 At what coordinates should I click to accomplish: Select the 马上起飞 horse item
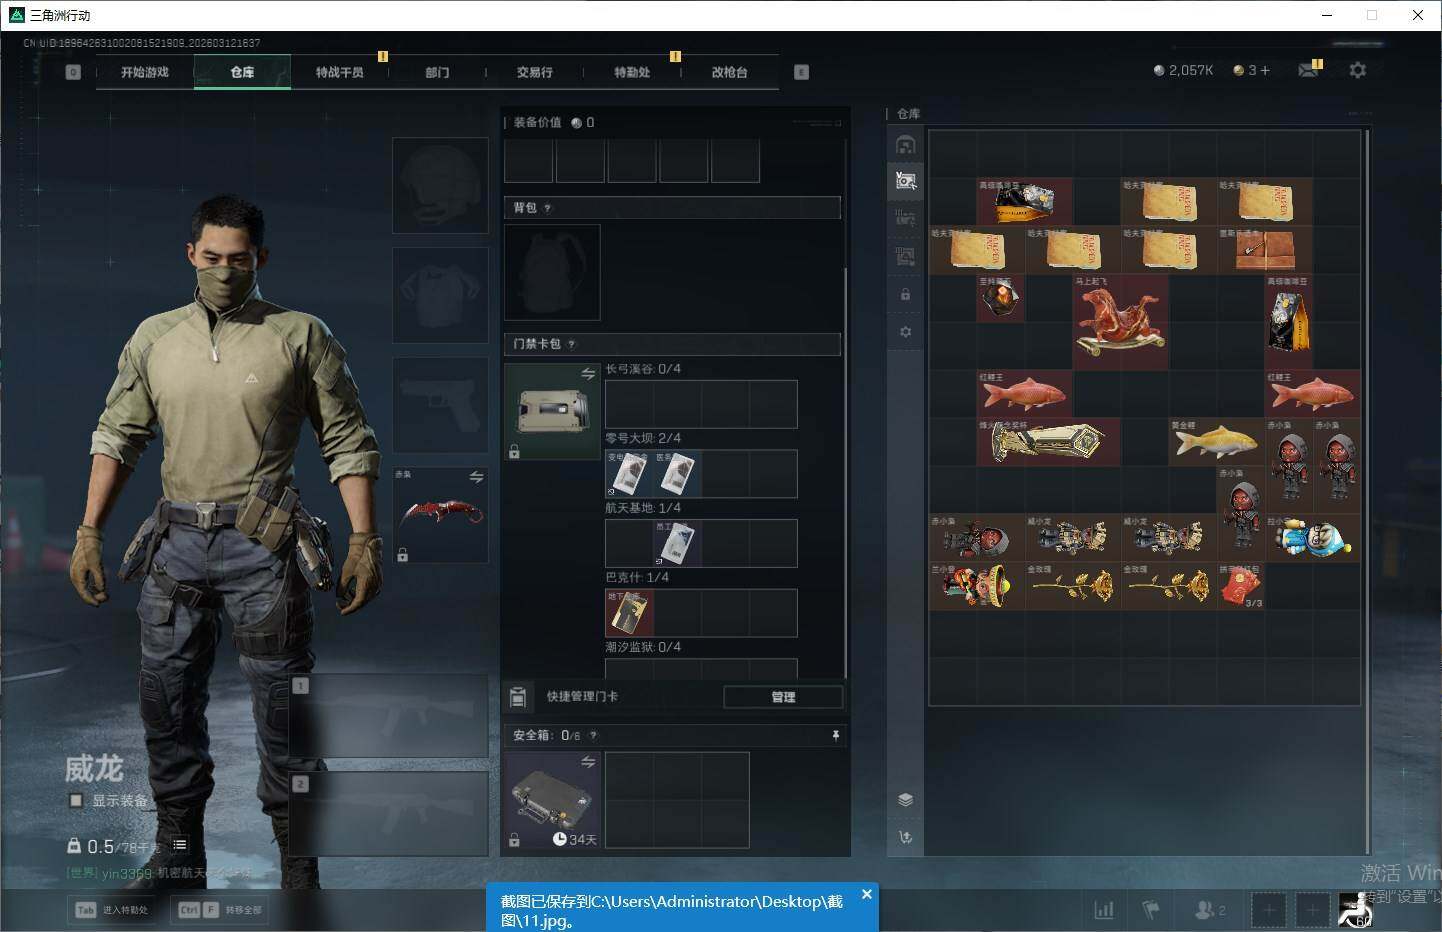click(1121, 322)
